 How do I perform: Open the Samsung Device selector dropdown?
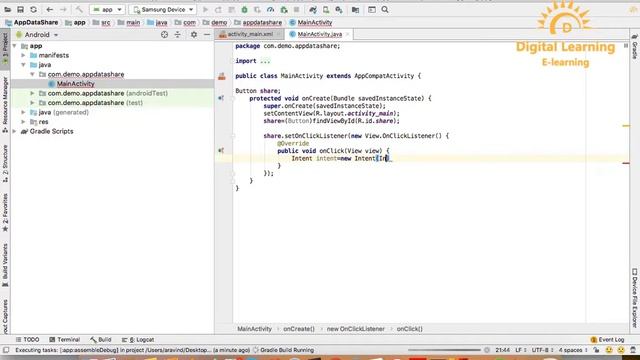[x=162, y=9]
